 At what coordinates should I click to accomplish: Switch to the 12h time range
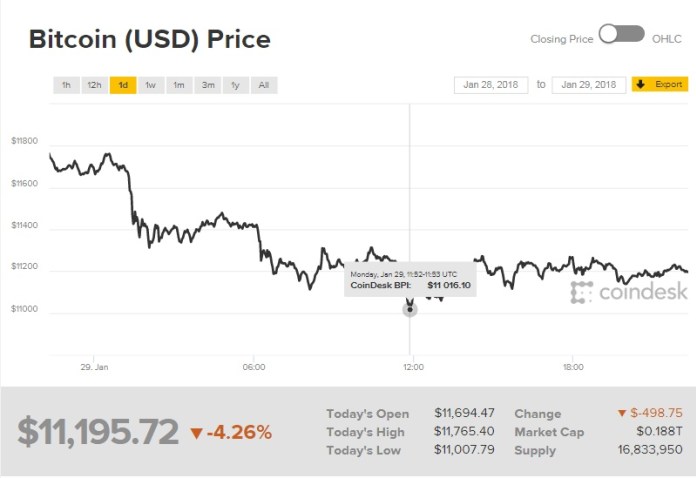[x=94, y=85]
